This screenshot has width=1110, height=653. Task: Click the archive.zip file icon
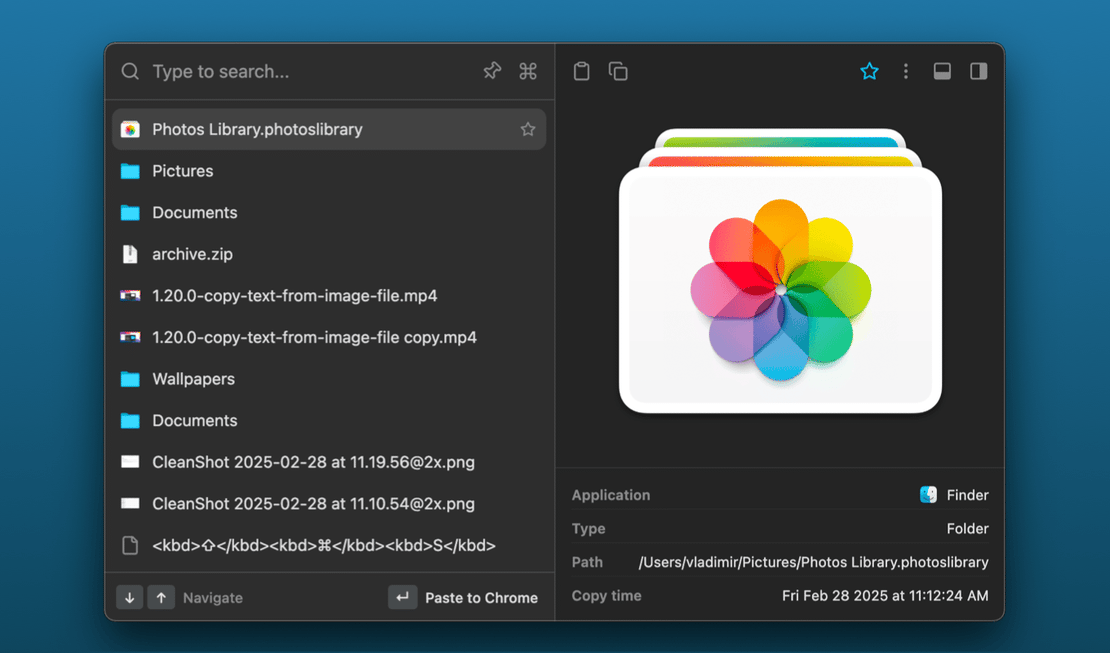130,254
